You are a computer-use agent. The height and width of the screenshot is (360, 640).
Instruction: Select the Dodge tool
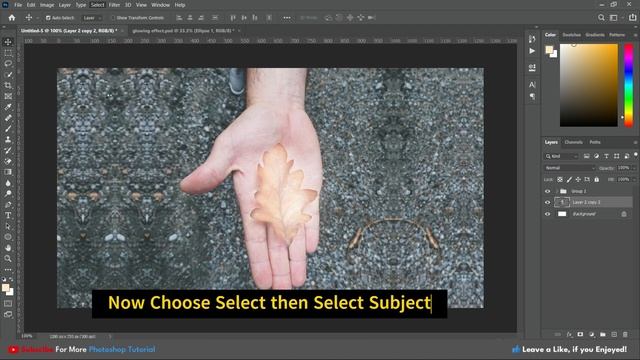(x=8, y=193)
